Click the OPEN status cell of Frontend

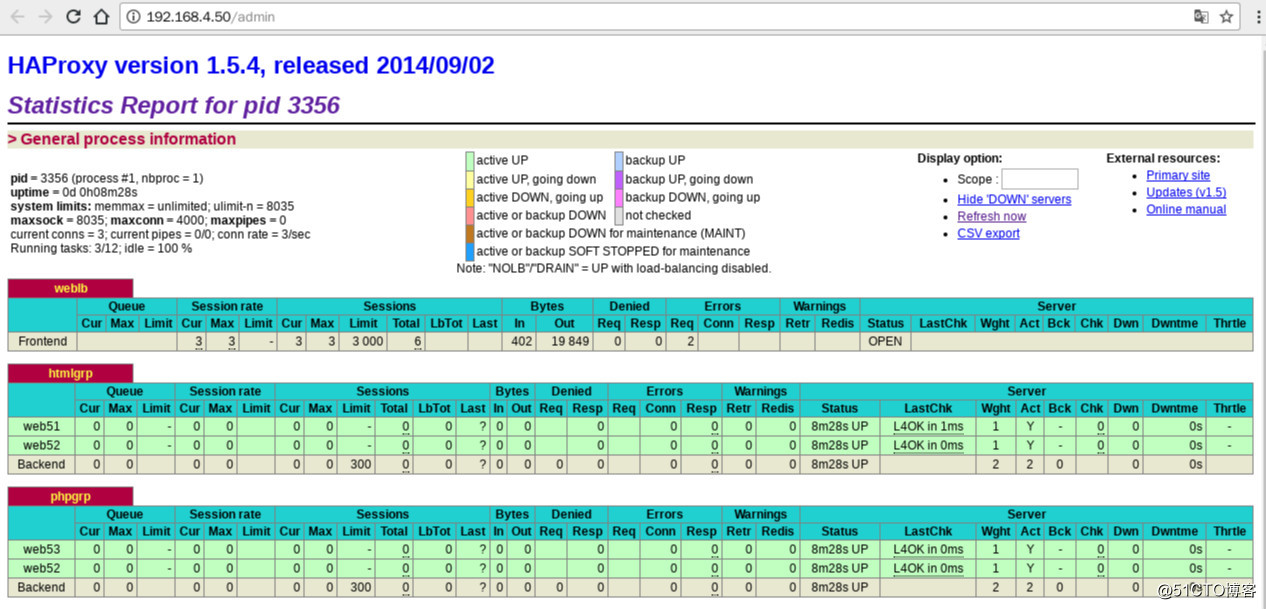tap(885, 341)
